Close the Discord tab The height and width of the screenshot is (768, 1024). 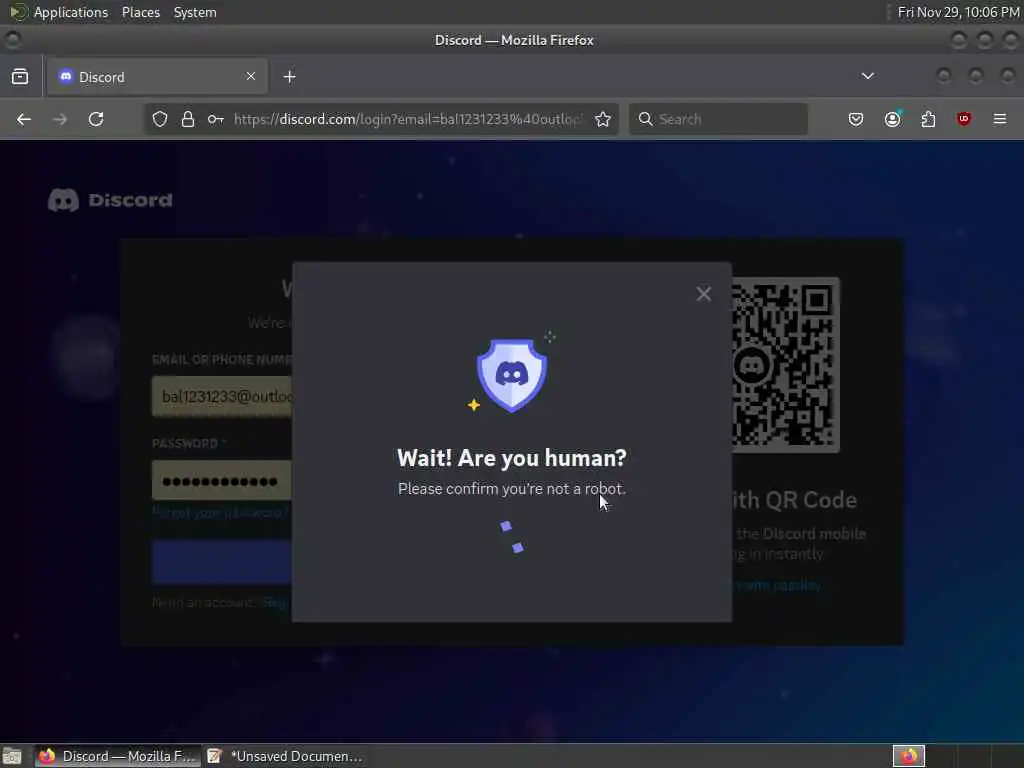[x=251, y=76]
